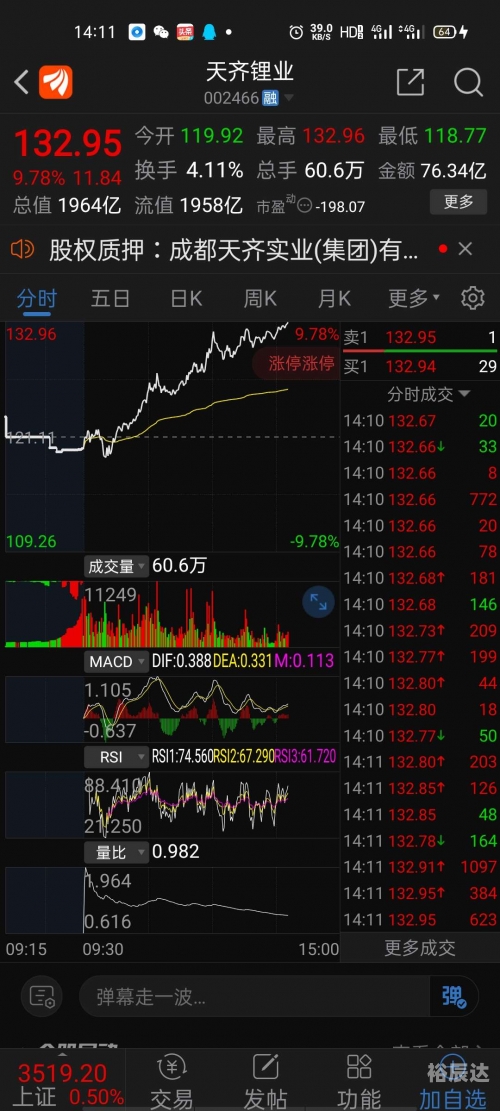This screenshot has width=500, height=1111.
Task: Expand the 更多 chart period dropdown
Action: pos(414,298)
